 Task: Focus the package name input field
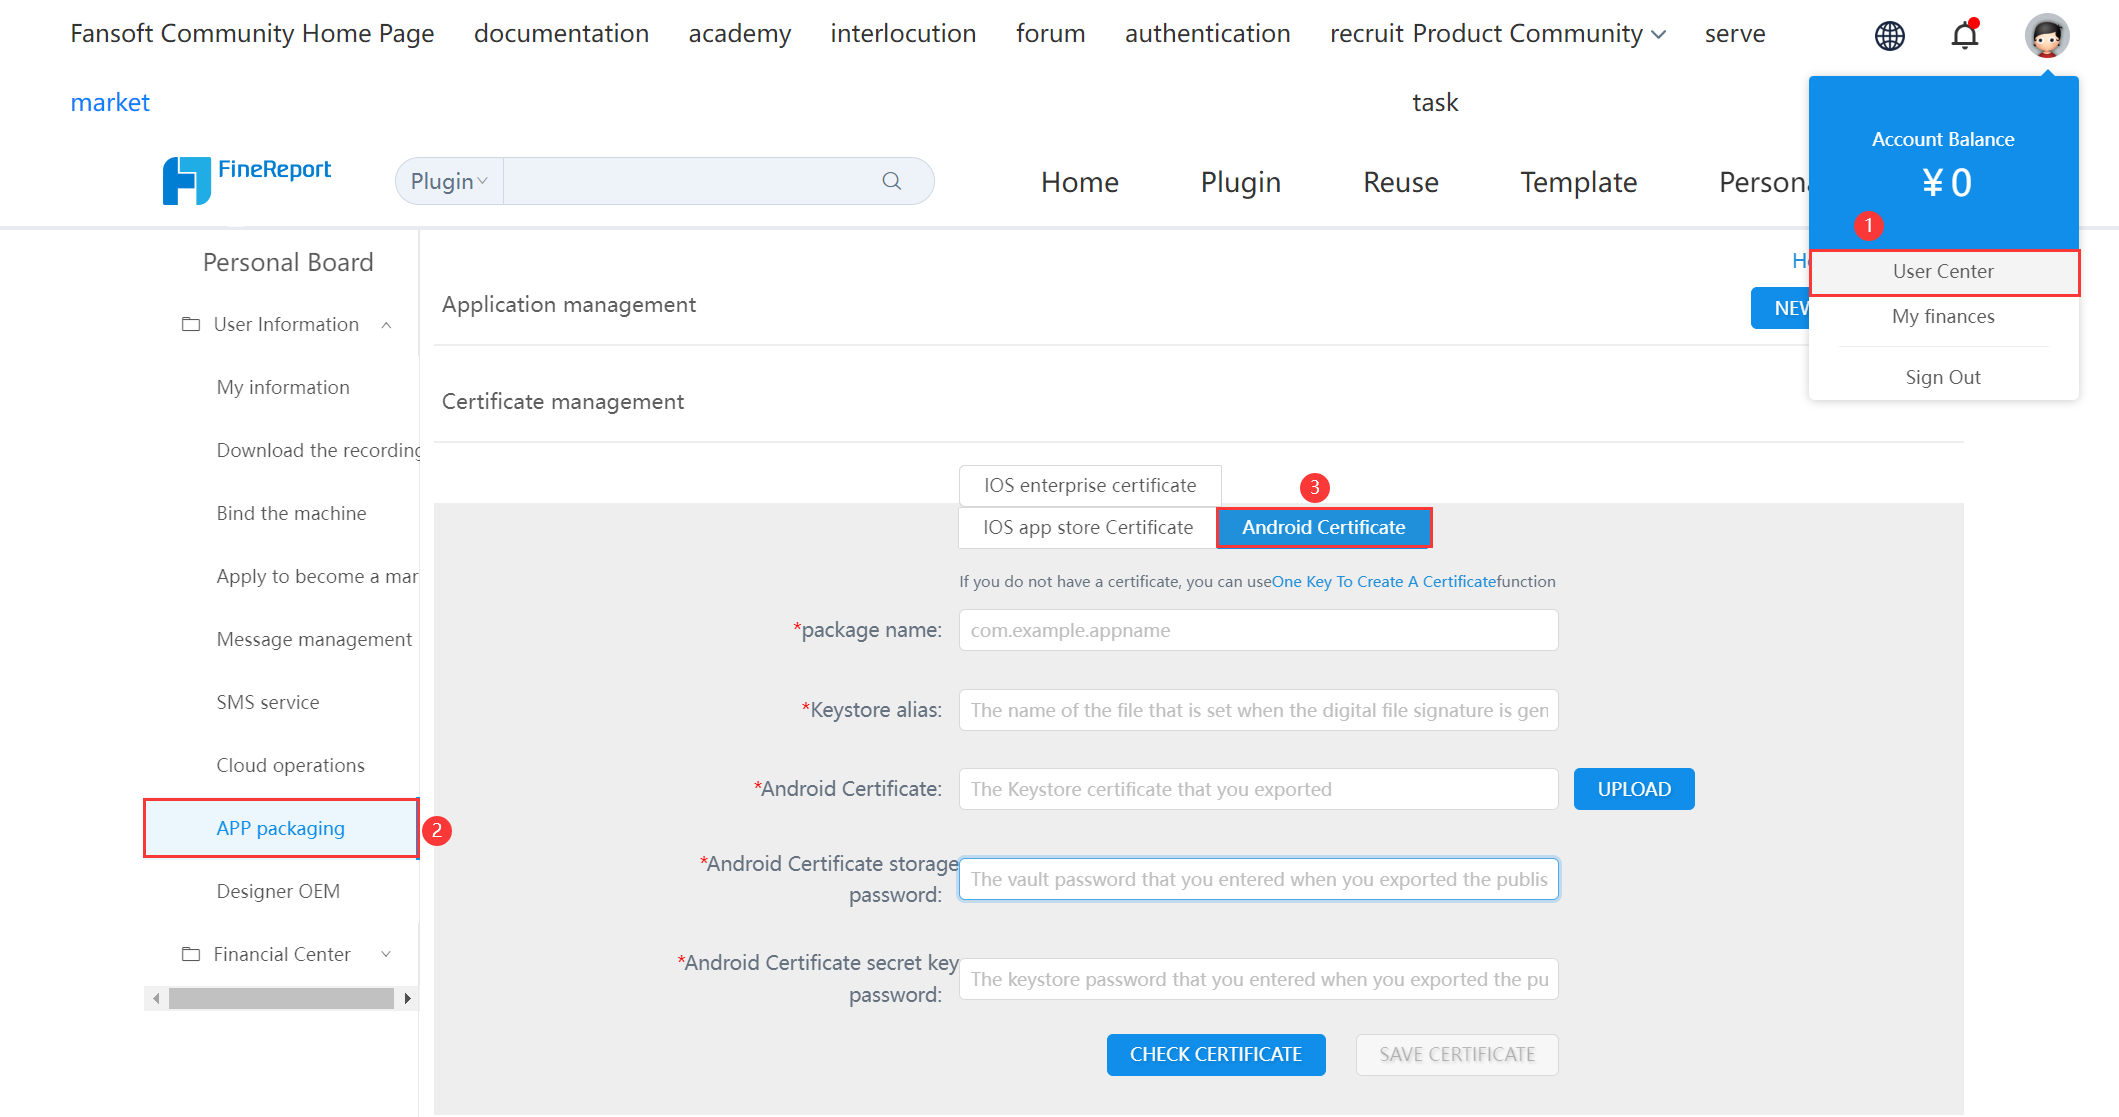(x=1258, y=630)
